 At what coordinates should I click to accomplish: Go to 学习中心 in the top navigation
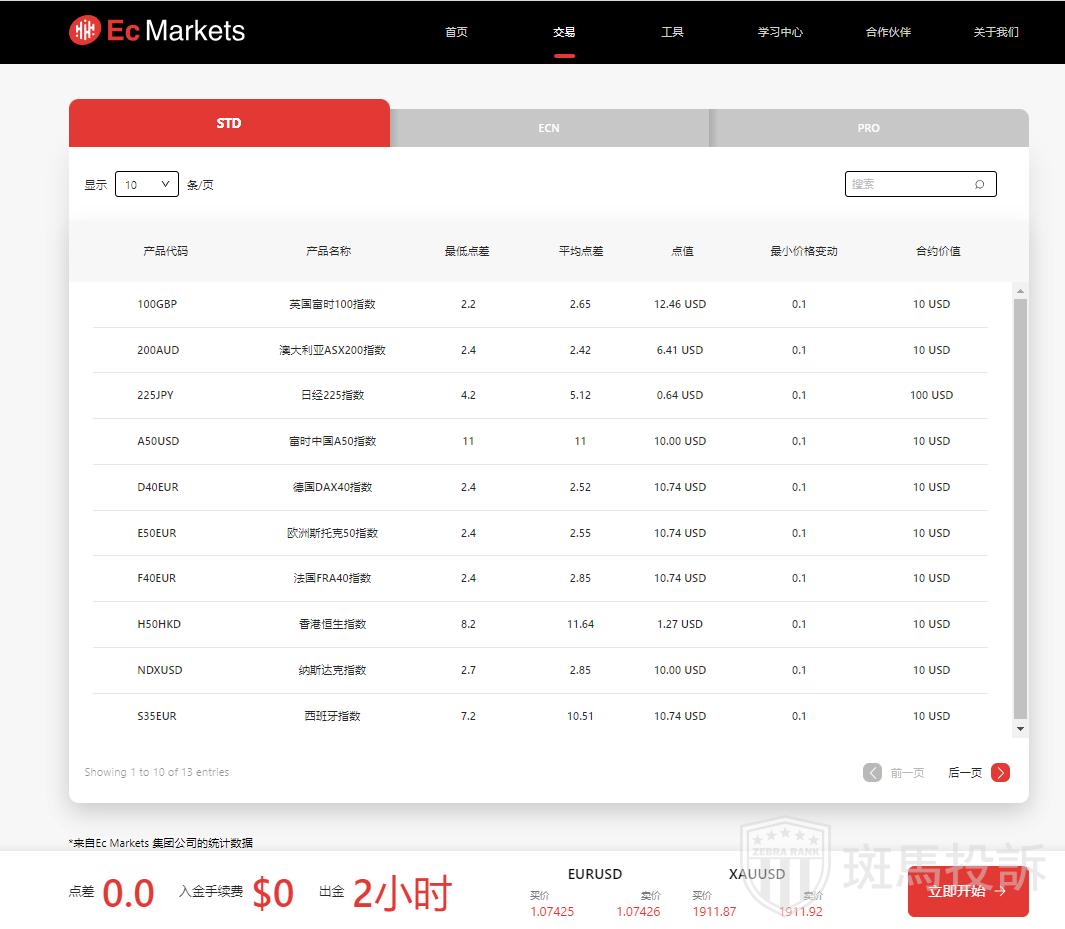click(780, 32)
